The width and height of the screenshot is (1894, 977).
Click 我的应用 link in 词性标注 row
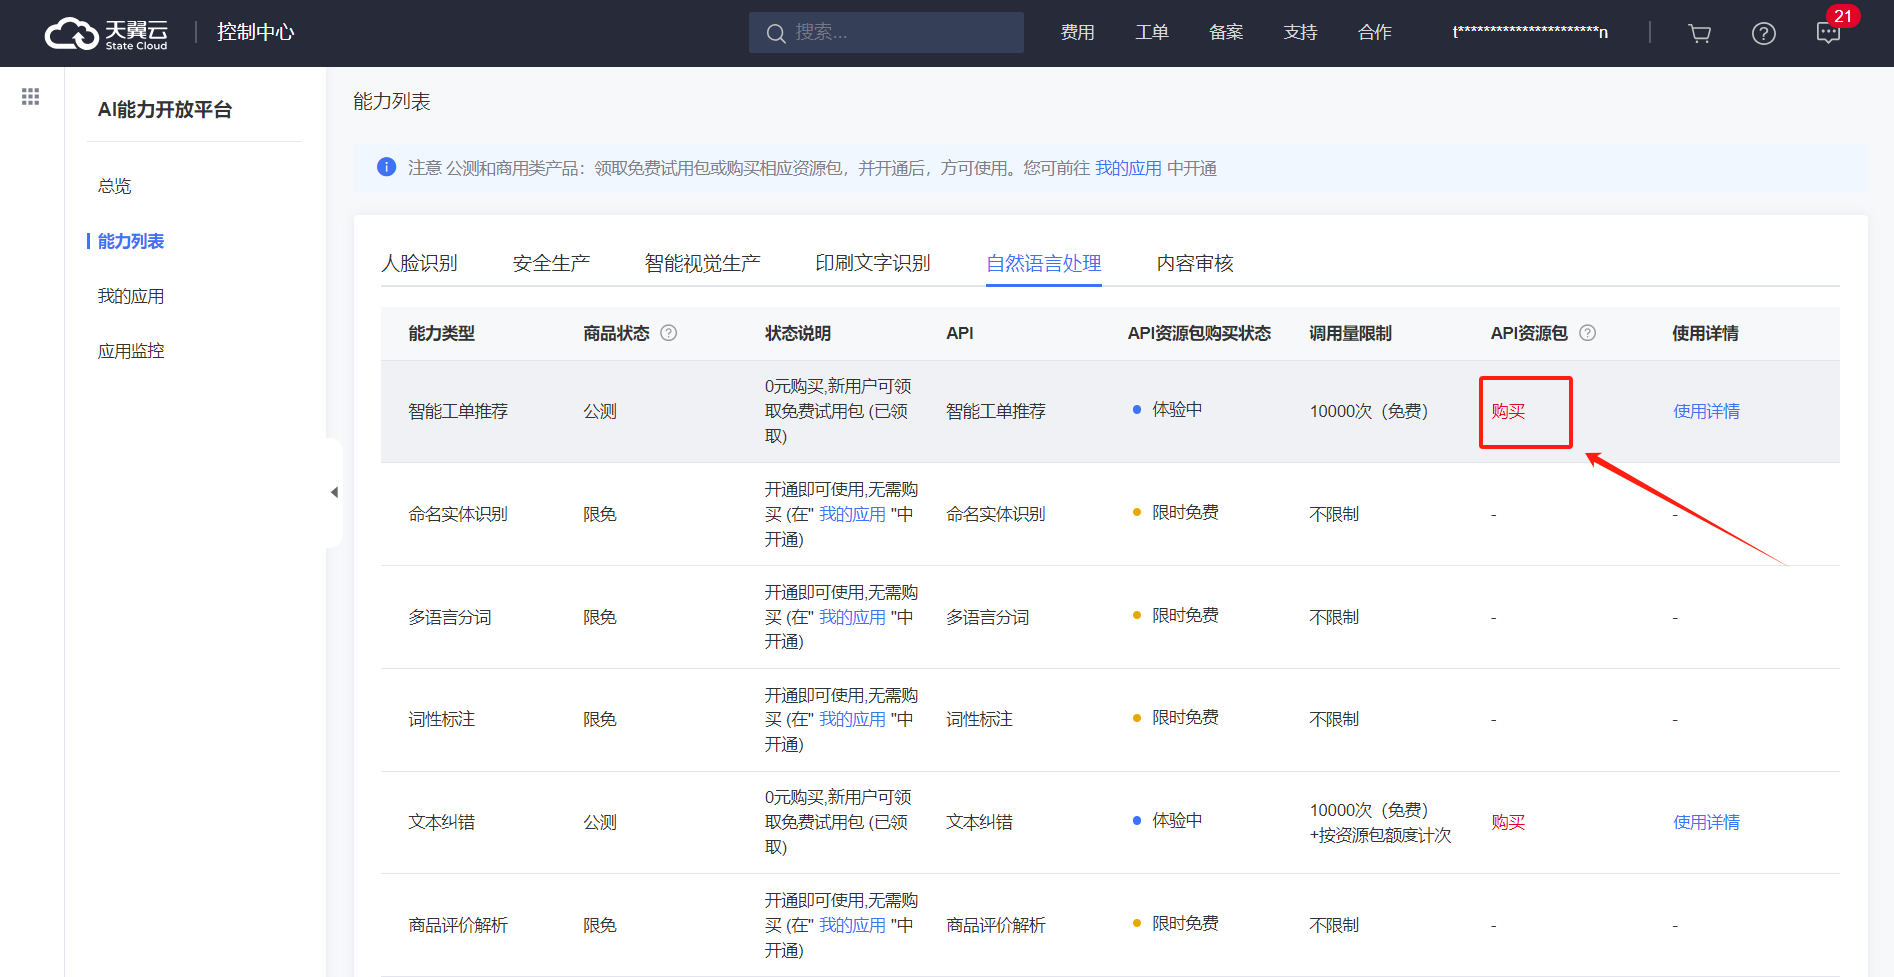pyautogui.click(x=852, y=719)
